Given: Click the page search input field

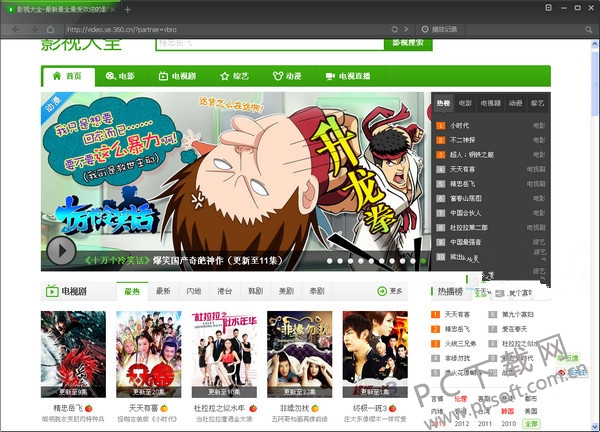Looking at the screenshot, I should pyautogui.click(x=270, y=43).
